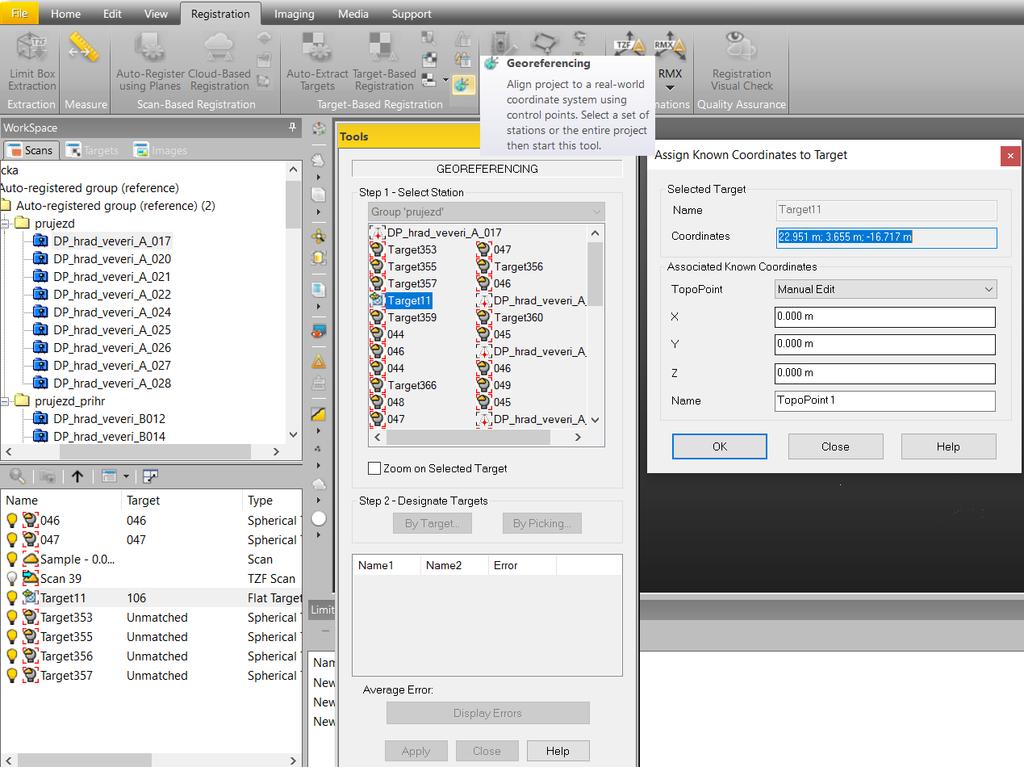Switch to the Scans tab in WorkSpace
Image resolution: width=1024 pixels, height=767 pixels.
click(x=31, y=150)
